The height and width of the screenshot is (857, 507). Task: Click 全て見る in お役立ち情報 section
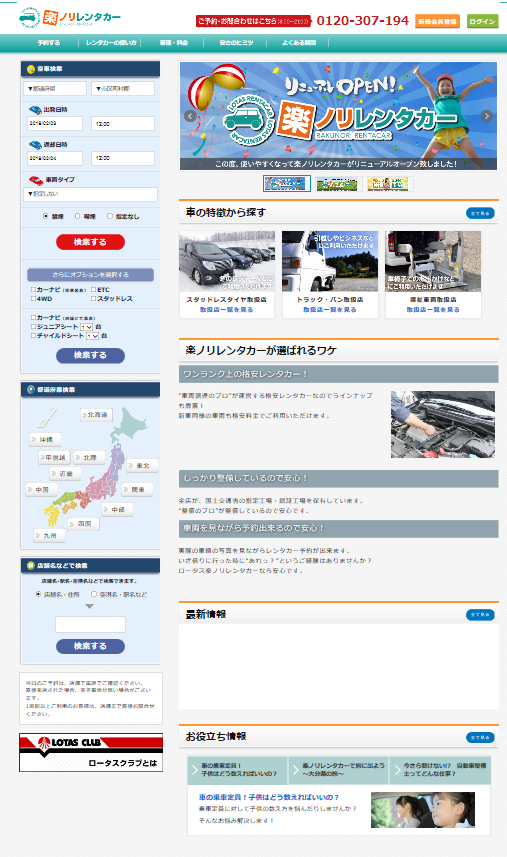click(480, 738)
